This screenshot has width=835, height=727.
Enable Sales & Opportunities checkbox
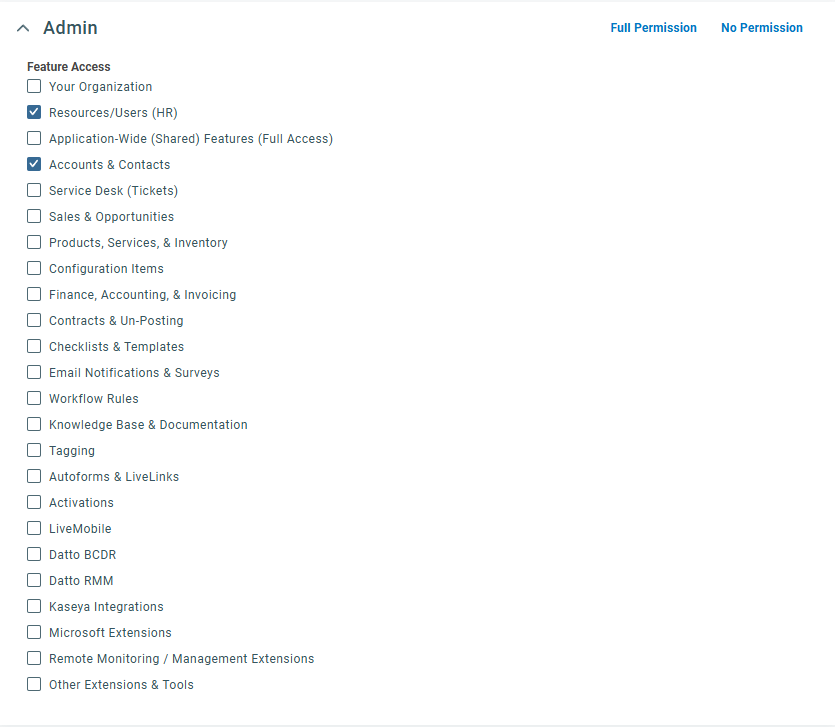pyautogui.click(x=34, y=216)
